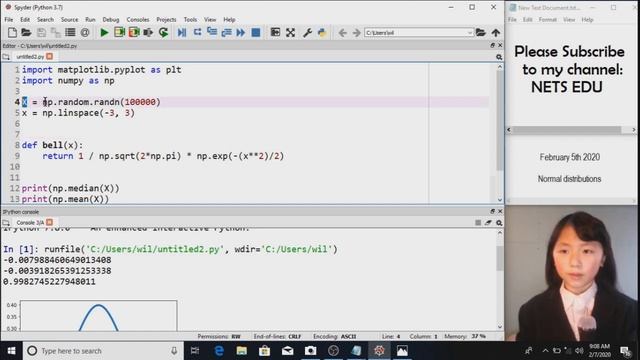Open the Edit menu in Spyder
The image size is (640, 360).
(25, 20)
